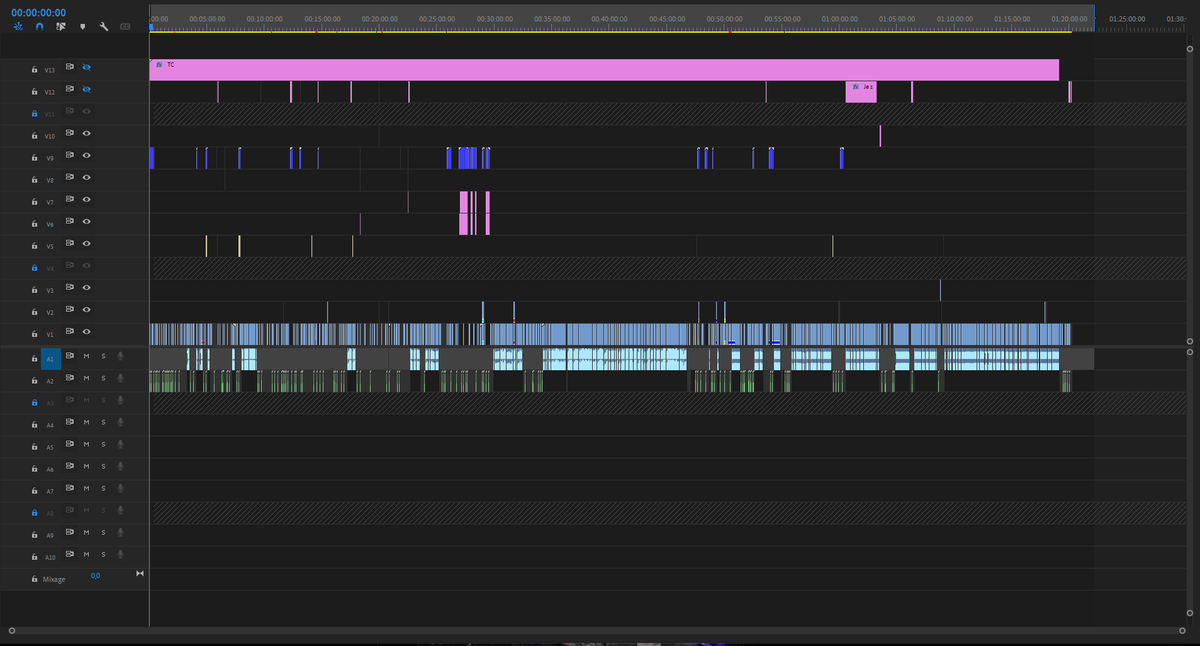Click the playhead timecode 00:00:00:00

tap(39, 12)
